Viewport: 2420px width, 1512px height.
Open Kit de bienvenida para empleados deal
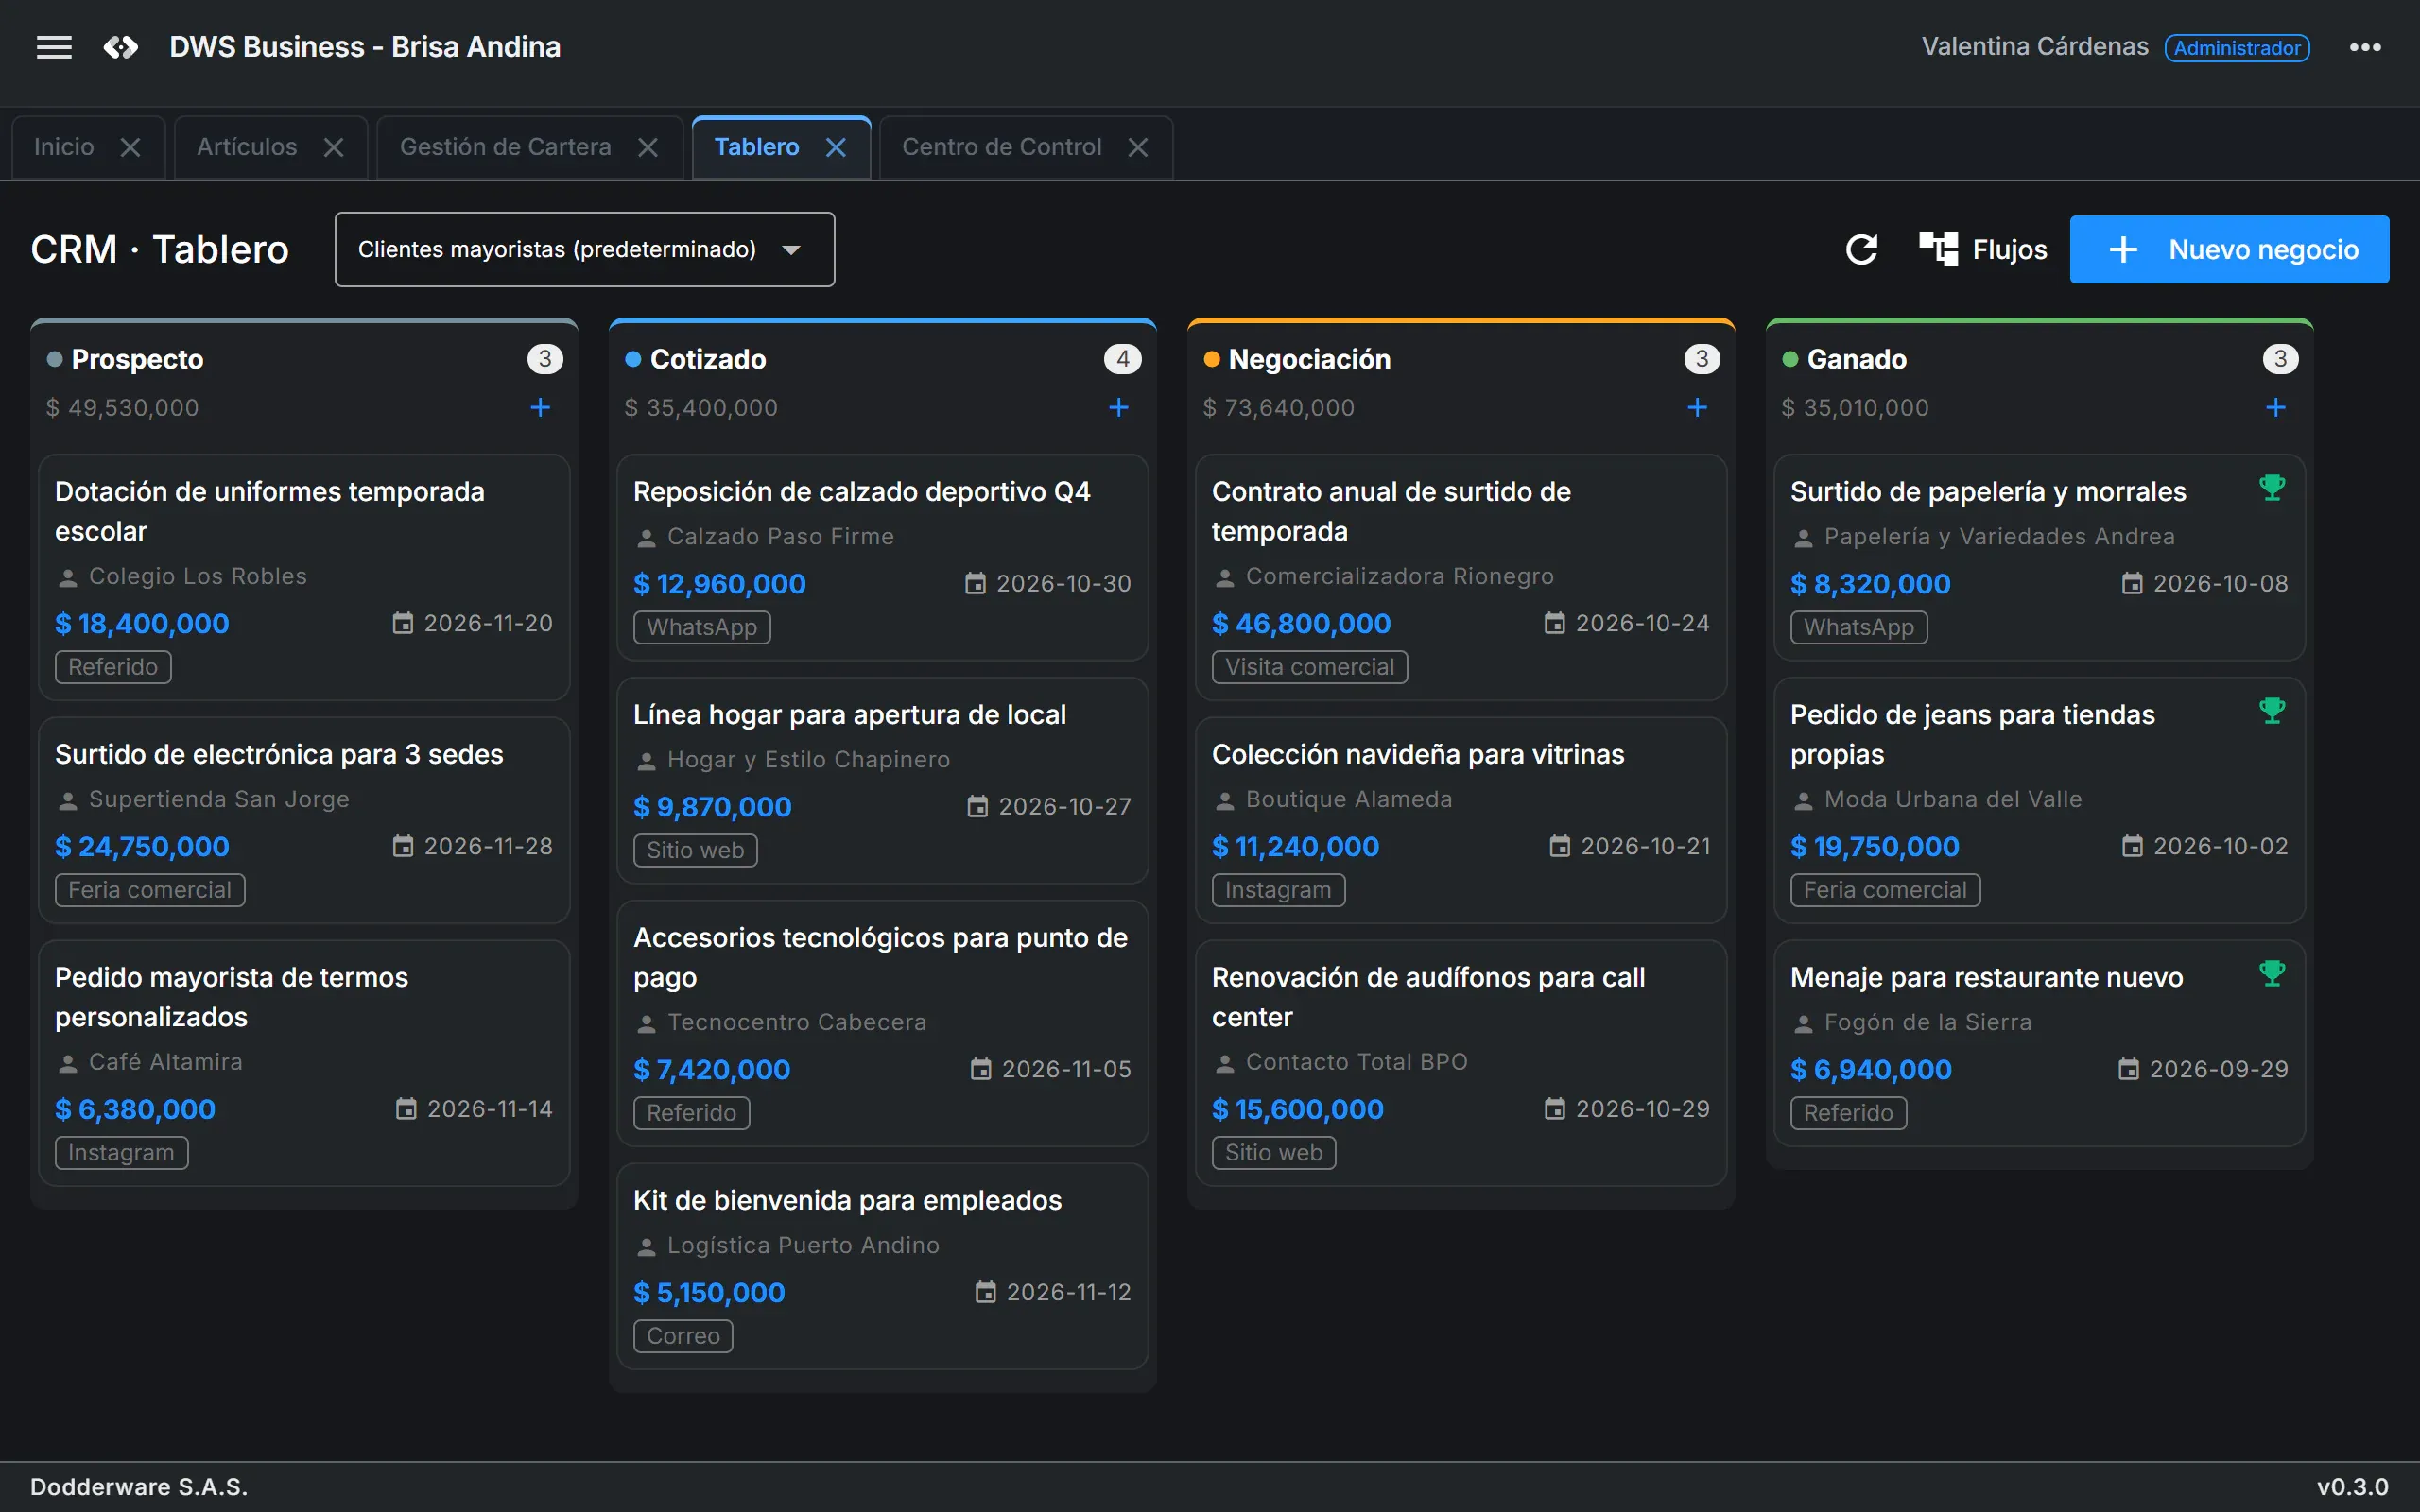click(x=882, y=1266)
